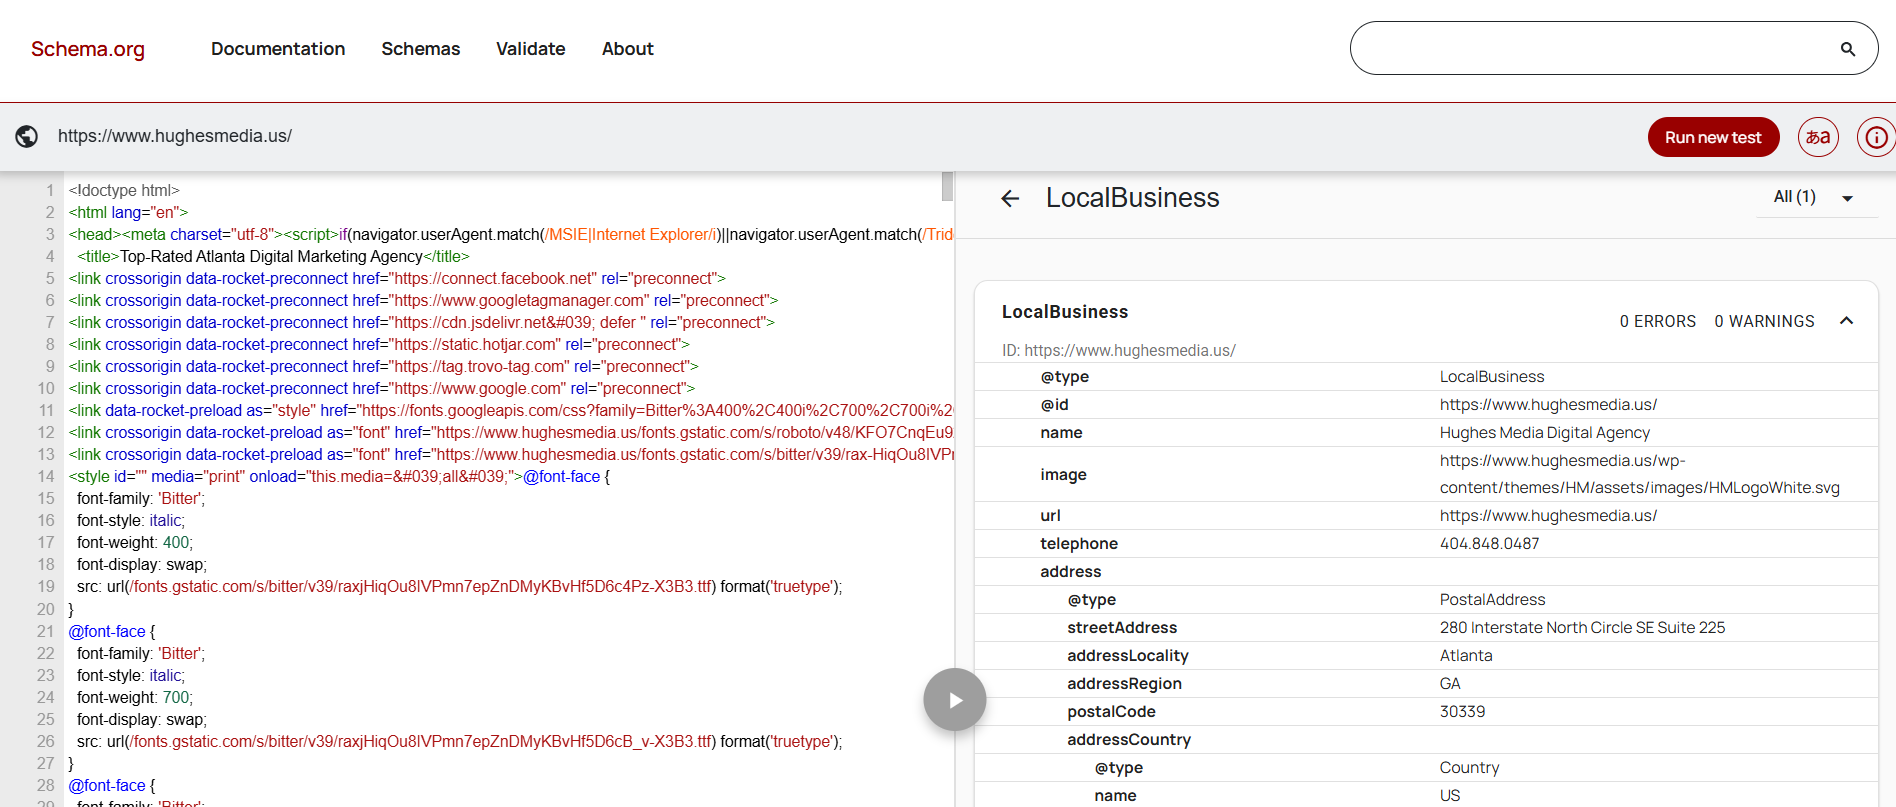
Task: Click the globe icon beside the URL
Action: click(x=27, y=136)
